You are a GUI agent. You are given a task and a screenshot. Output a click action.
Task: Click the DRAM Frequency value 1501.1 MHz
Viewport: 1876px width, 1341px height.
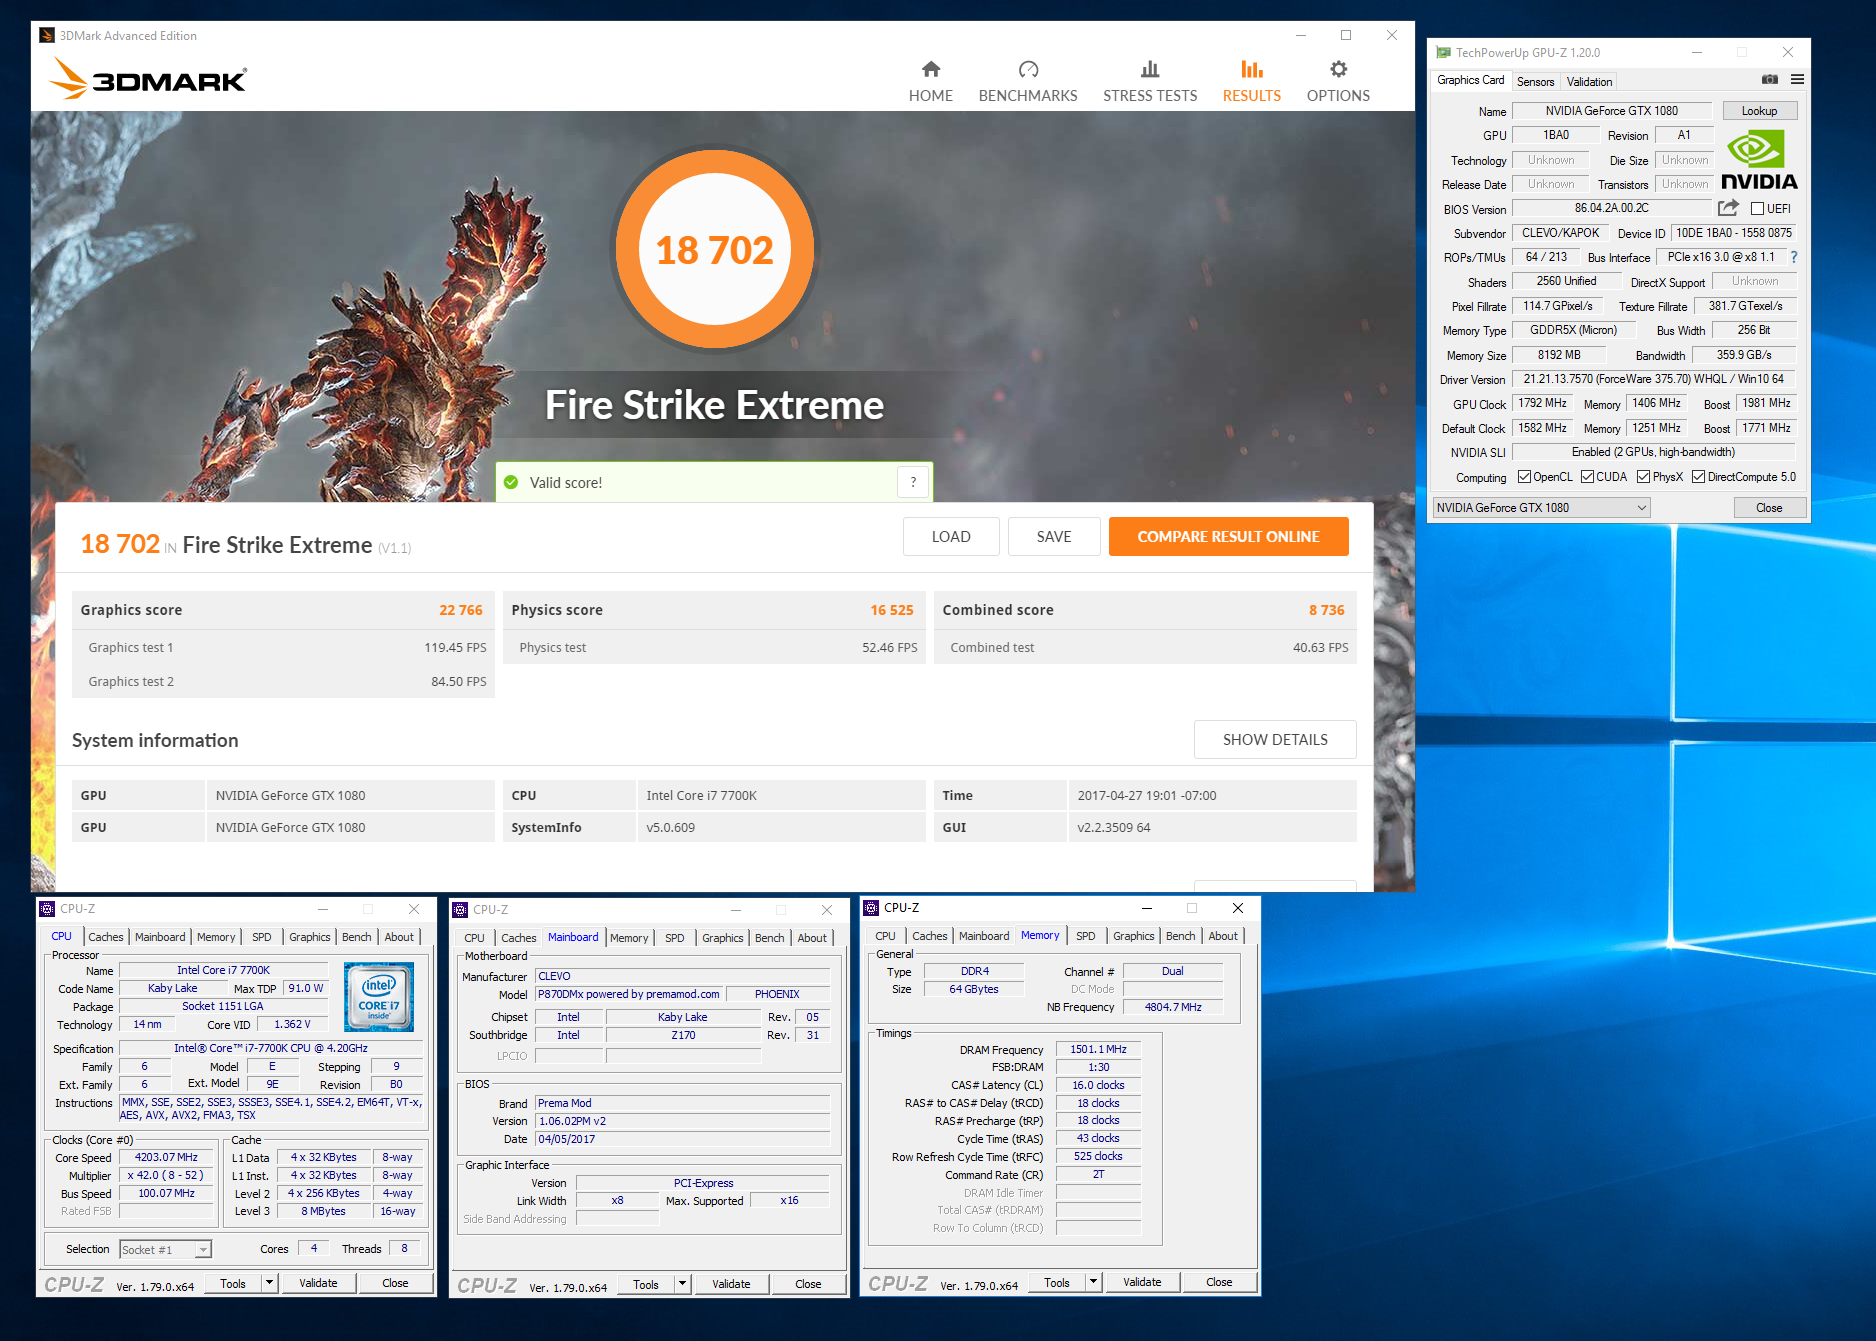1098,1049
